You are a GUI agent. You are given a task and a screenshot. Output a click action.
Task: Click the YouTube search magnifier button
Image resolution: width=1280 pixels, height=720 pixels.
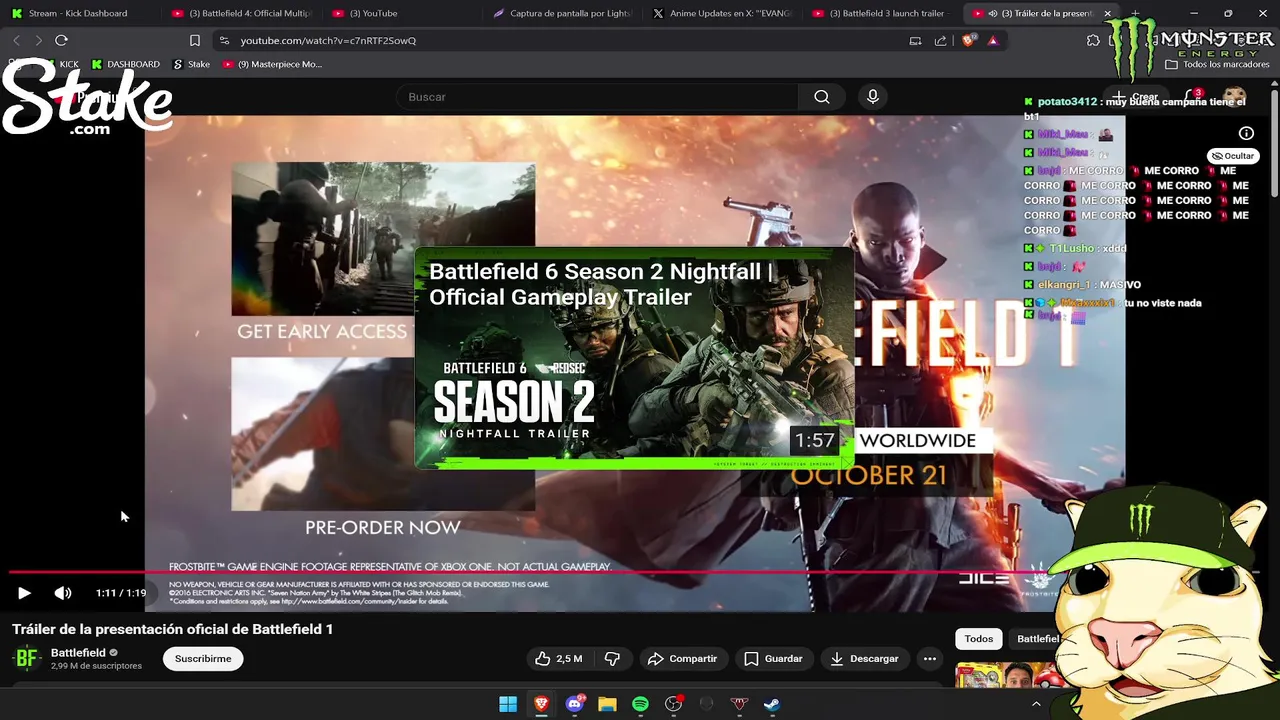coord(822,97)
